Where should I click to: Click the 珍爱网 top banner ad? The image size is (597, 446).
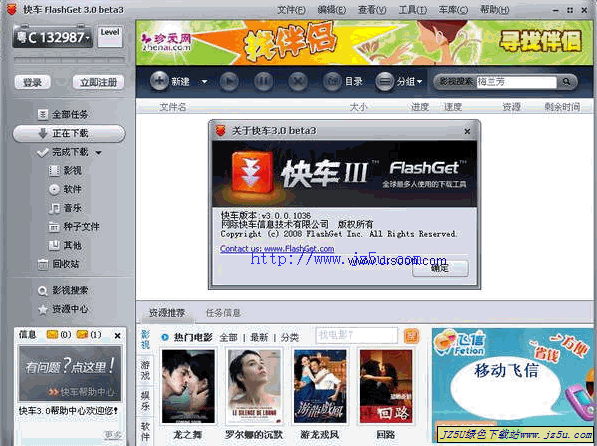[364, 43]
